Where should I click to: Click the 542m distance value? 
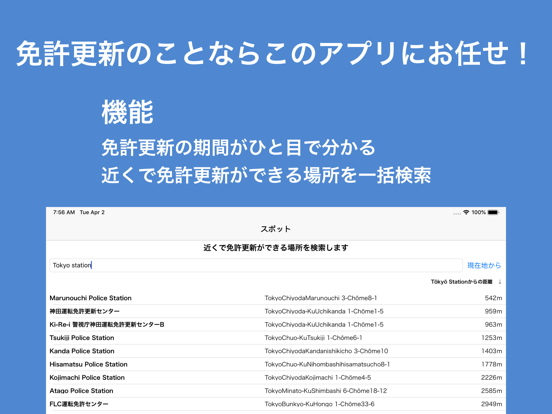[x=493, y=298]
